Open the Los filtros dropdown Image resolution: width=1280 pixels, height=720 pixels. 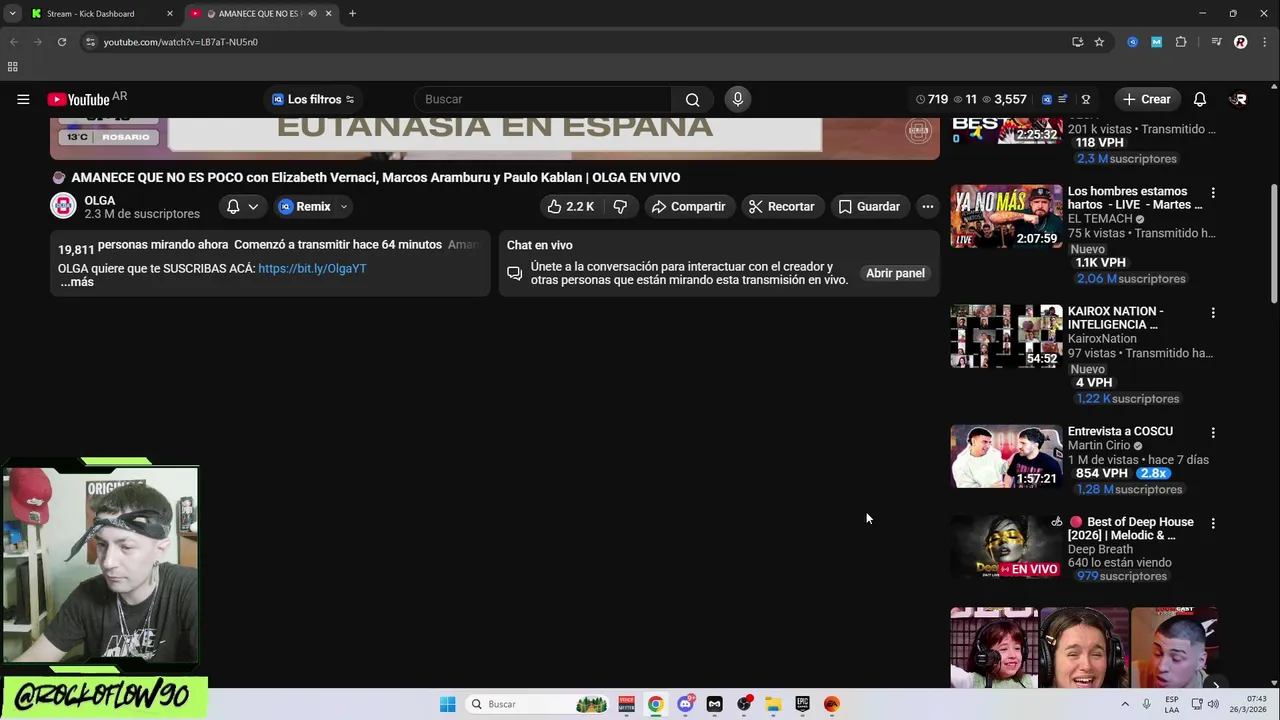pyautogui.click(x=313, y=99)
